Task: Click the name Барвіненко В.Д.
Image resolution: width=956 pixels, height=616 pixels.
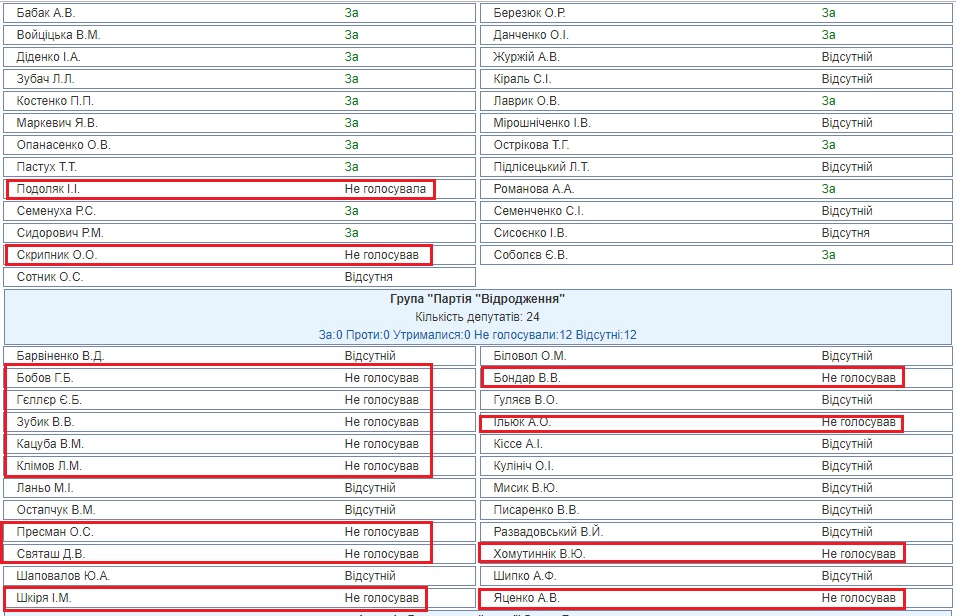Action: click(60, 356)
